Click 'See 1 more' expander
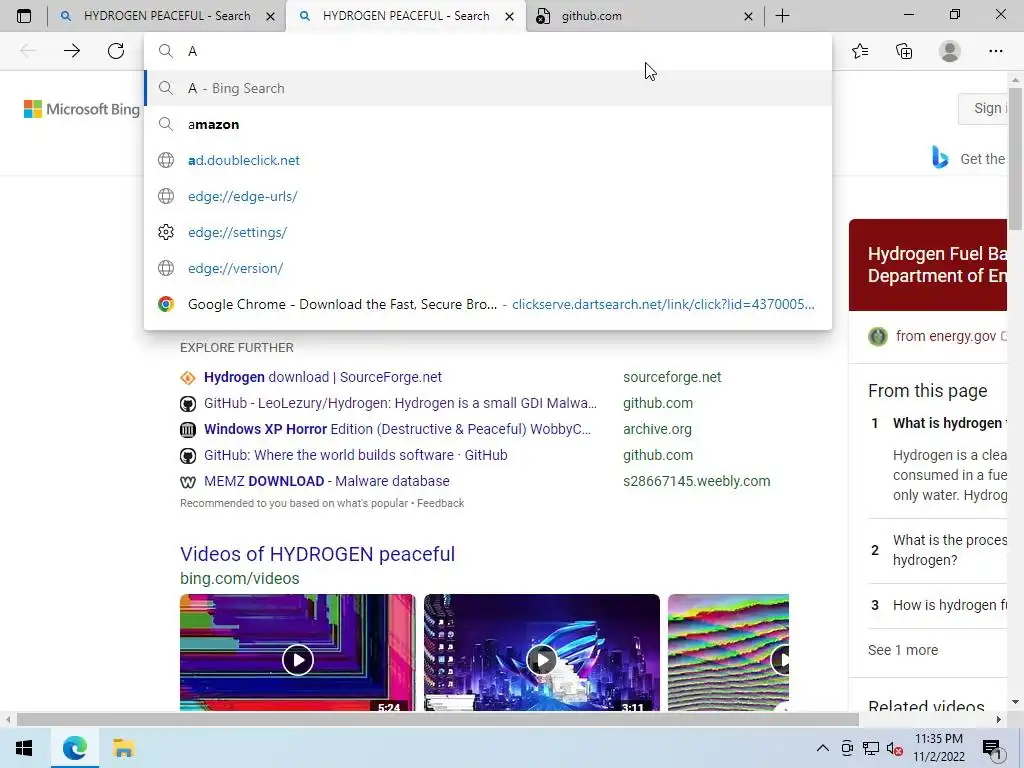Screen dimensions: 1024x768 point(903,650)
